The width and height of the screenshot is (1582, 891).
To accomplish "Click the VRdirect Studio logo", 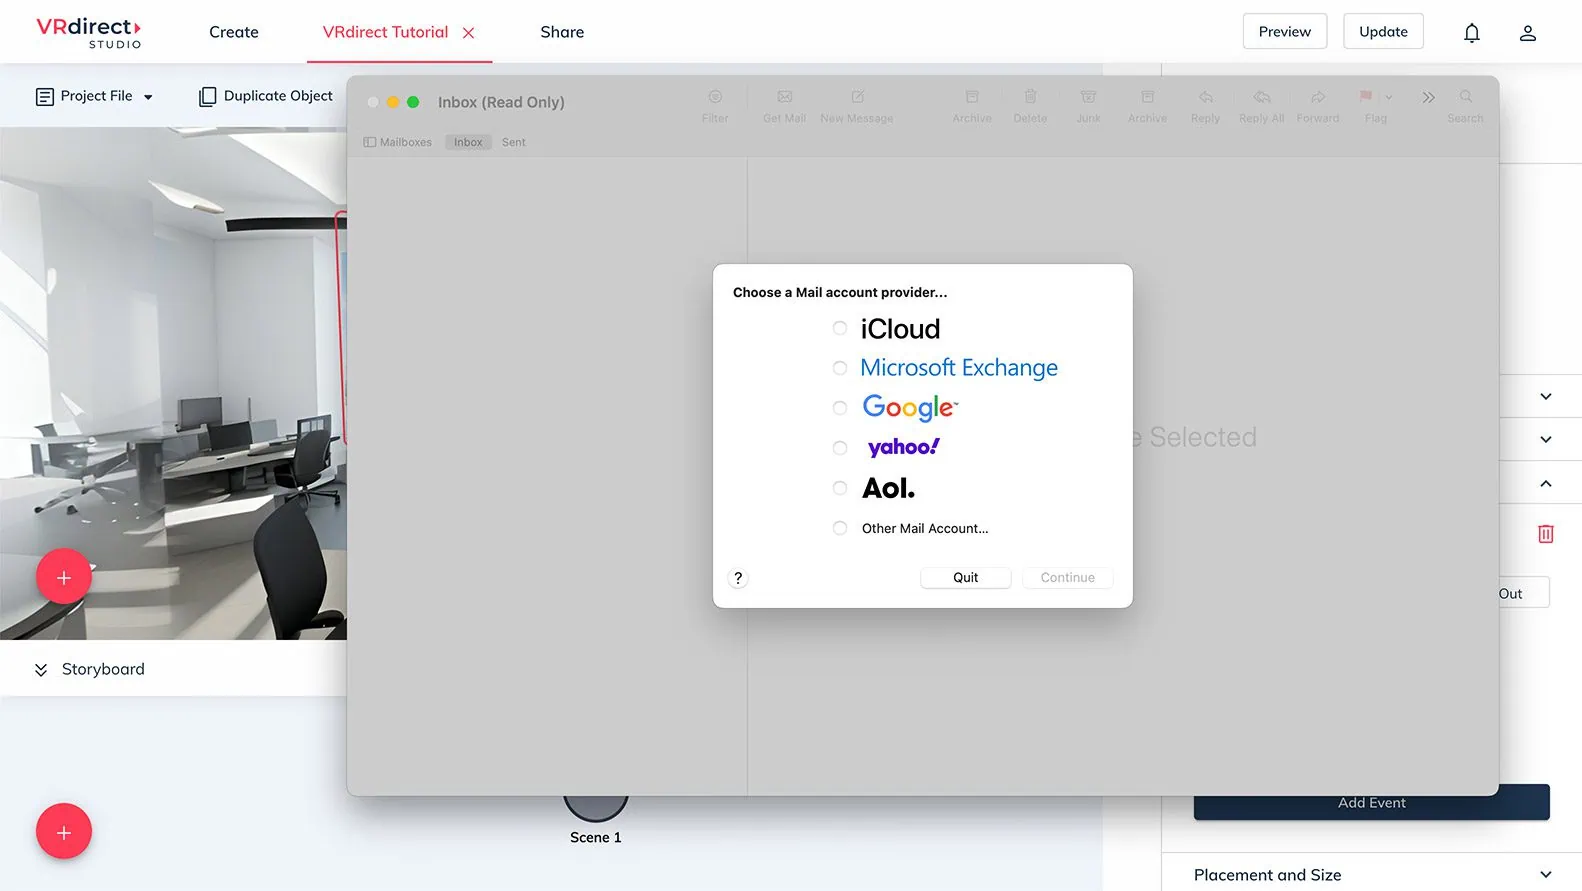I will tap(89, 32).
